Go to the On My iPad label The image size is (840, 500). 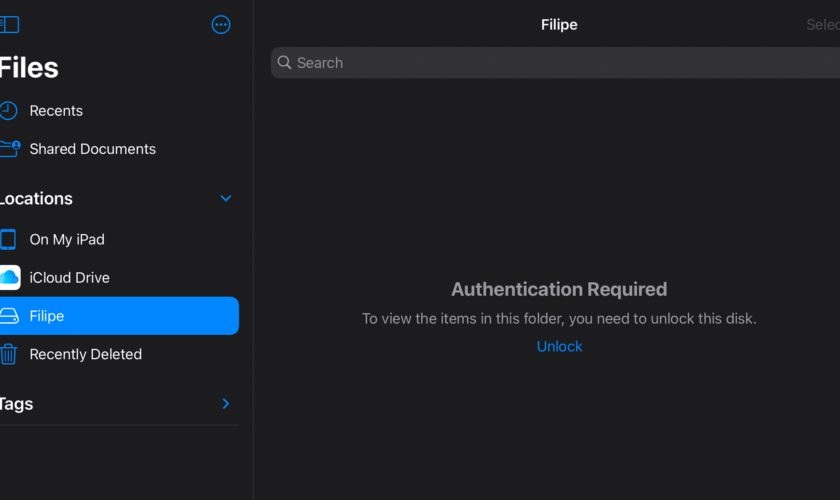[x=67, y=240]
